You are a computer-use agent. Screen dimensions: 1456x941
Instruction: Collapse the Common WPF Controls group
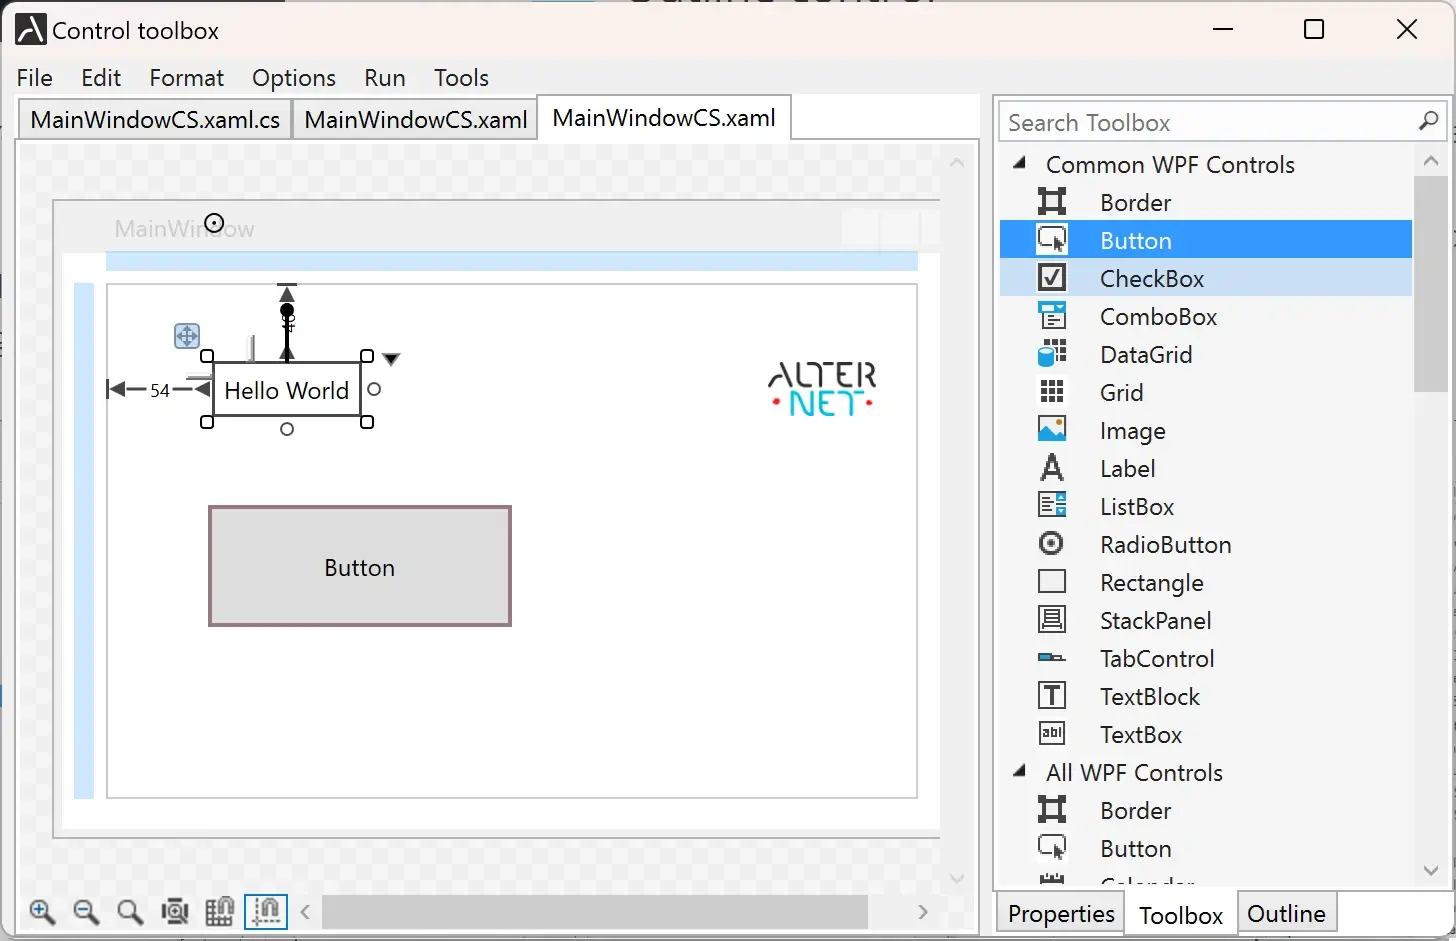[1019, 163]
